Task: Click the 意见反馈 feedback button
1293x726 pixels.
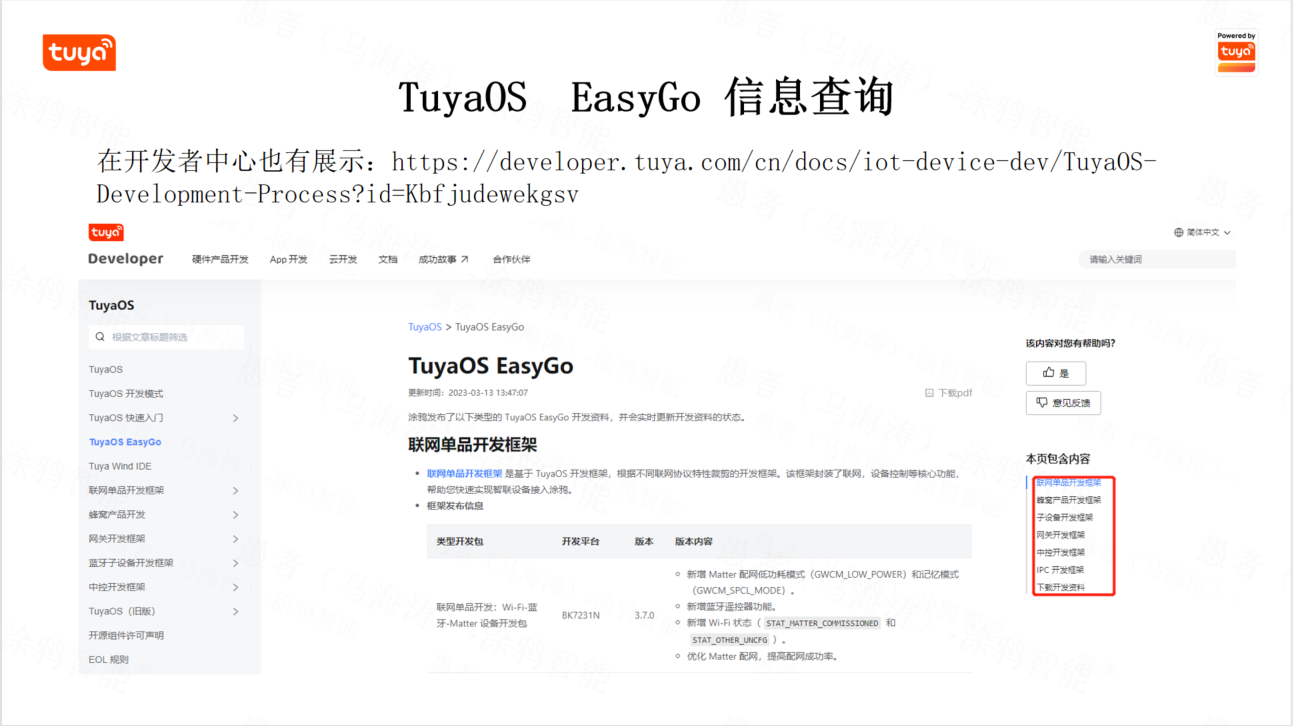Action: click(x=1063, y=403)
